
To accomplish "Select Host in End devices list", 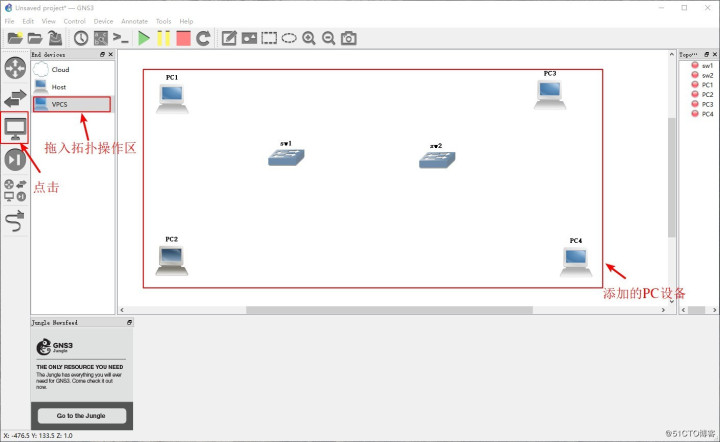I will [73, 87].
